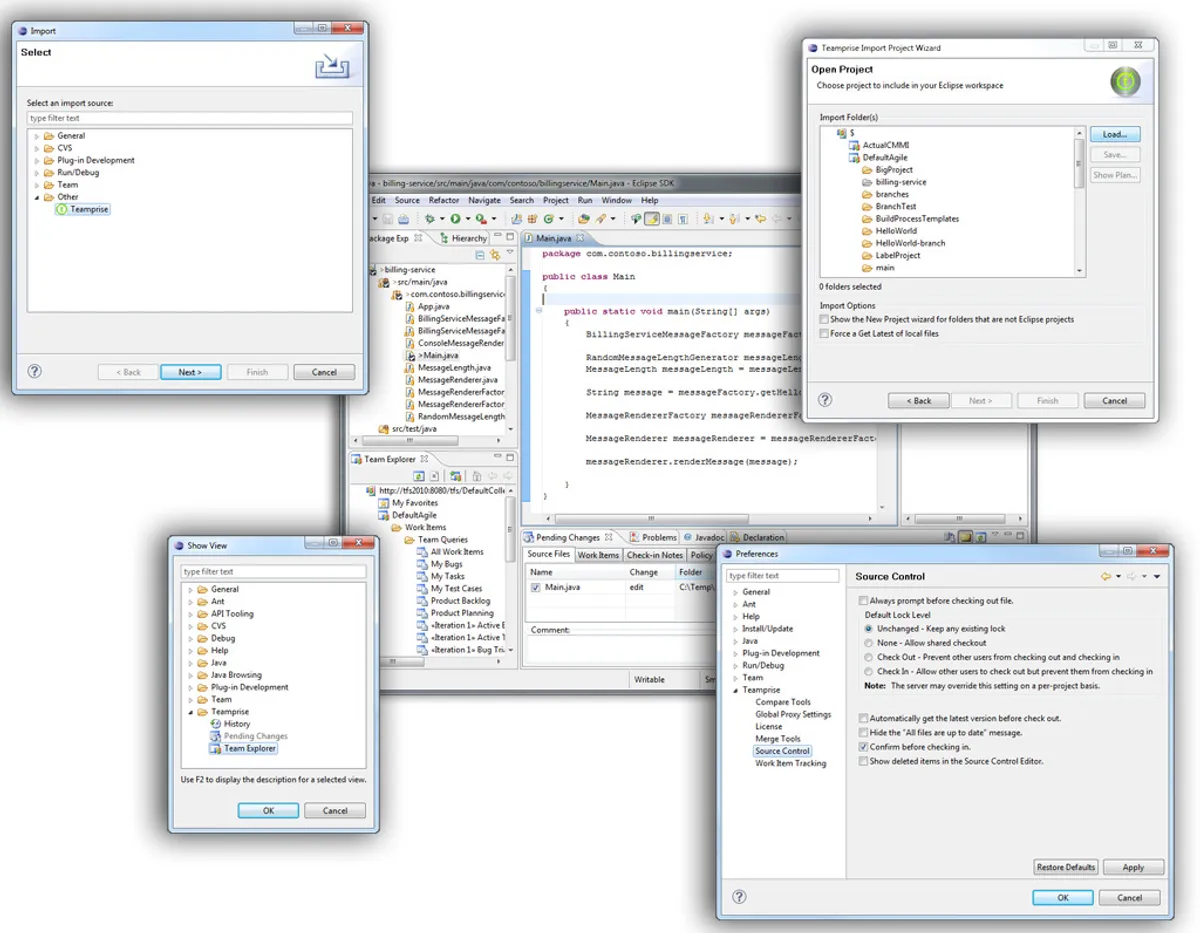Collapse the Other node in Import dialog
Screen dimensions: 1200x933
coord(37,197)
